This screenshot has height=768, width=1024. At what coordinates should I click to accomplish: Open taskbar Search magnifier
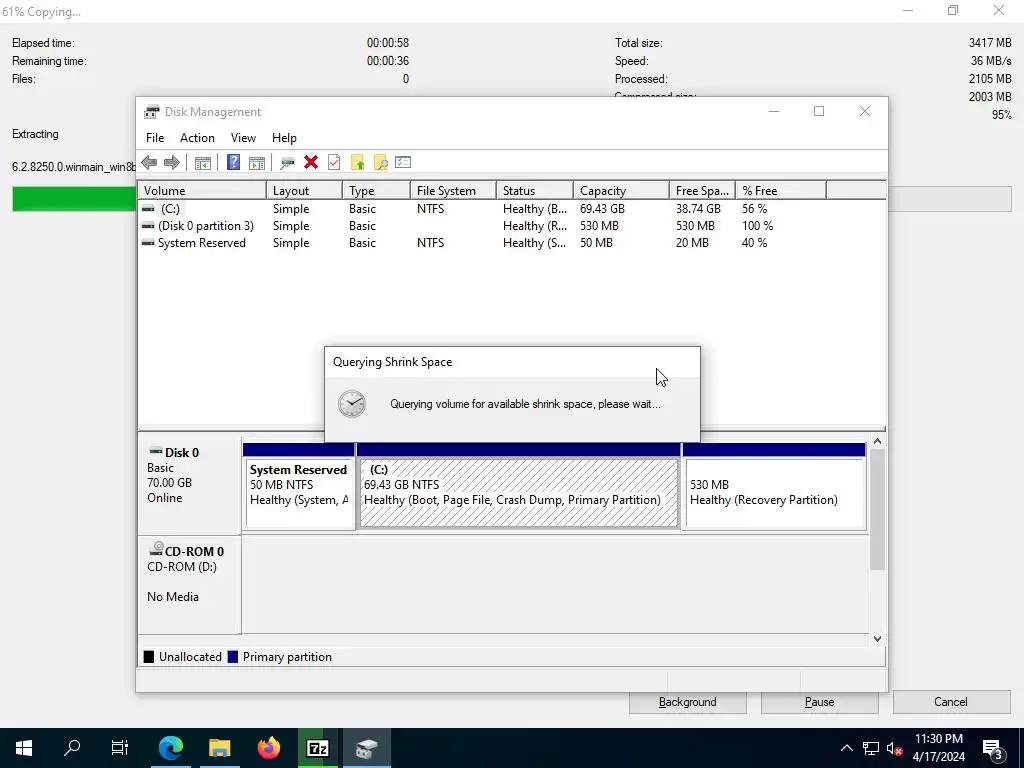[72, 748]
